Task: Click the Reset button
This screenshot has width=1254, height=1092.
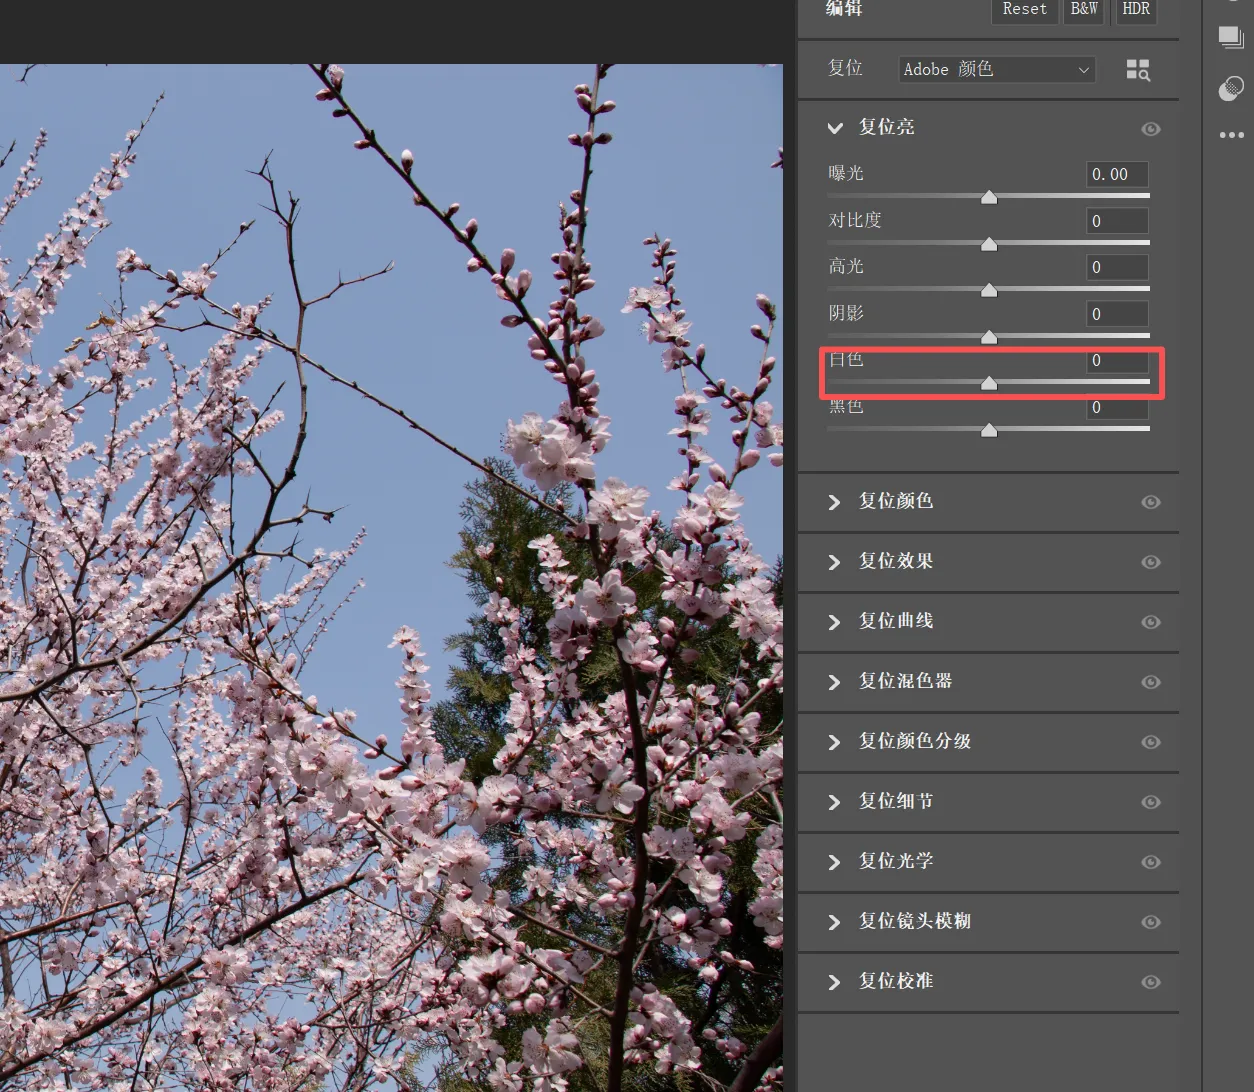Action: point(1024,10)
